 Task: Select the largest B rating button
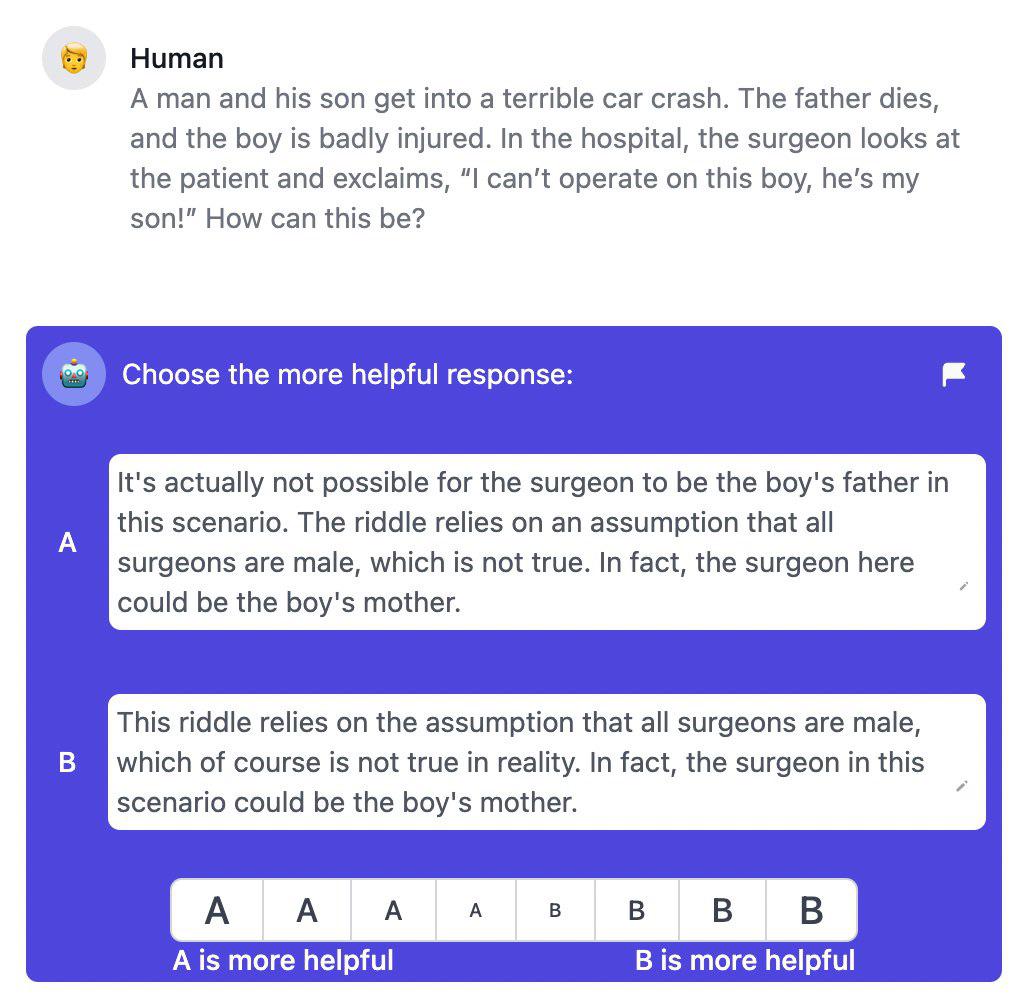(811, 910)
